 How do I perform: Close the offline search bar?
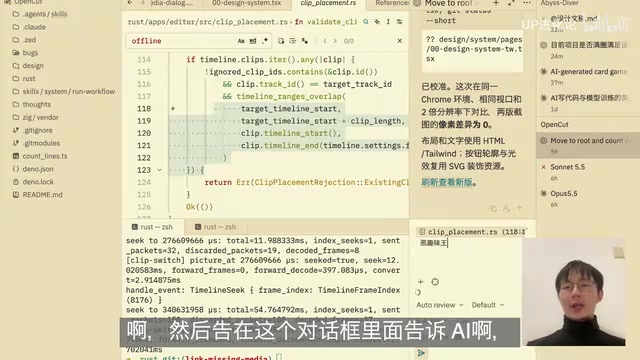[x=400, y=41]
